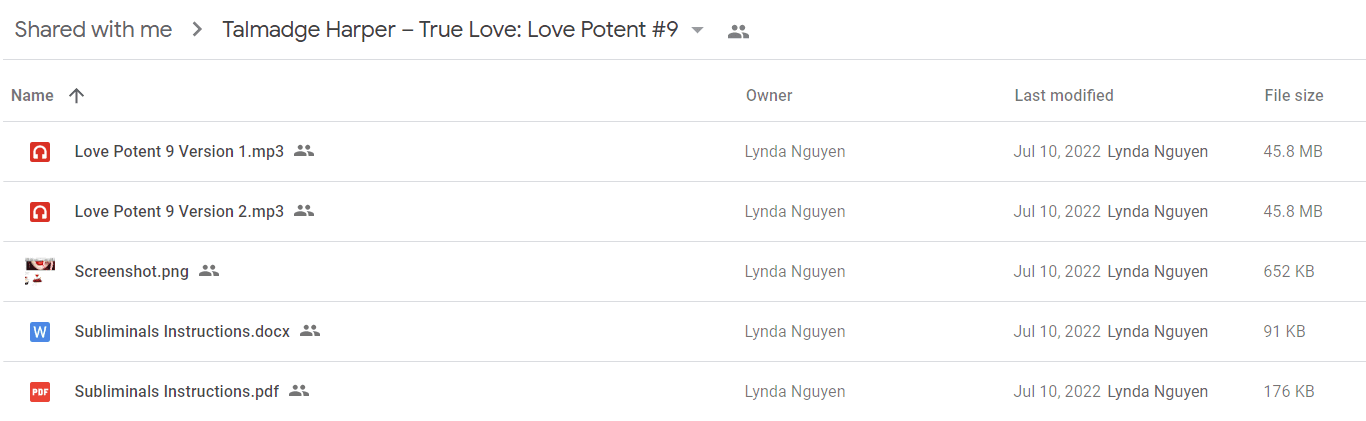This screenshot has height=421, width=1366.
Task: Go to Shared with me breadcrumb
Action: [93, 30]
